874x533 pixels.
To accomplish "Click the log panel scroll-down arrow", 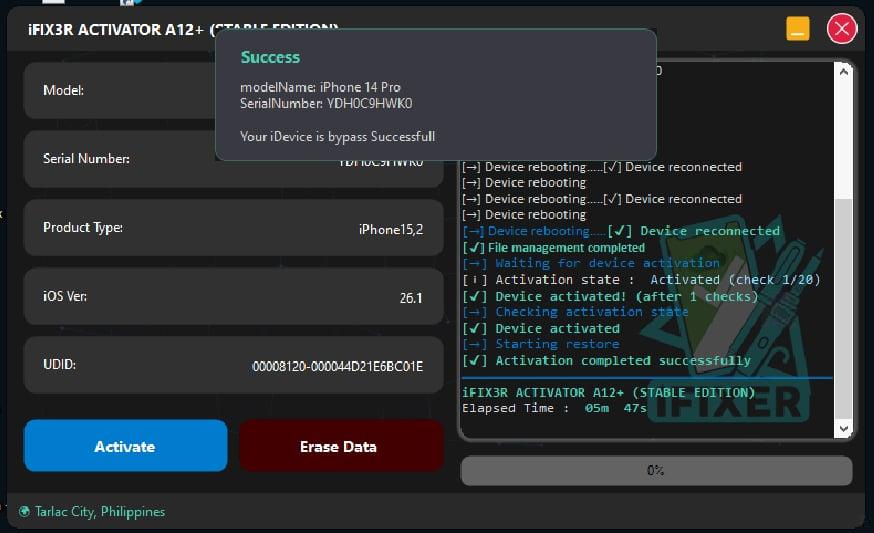I will pyautogui.click(x=844, y=427).
